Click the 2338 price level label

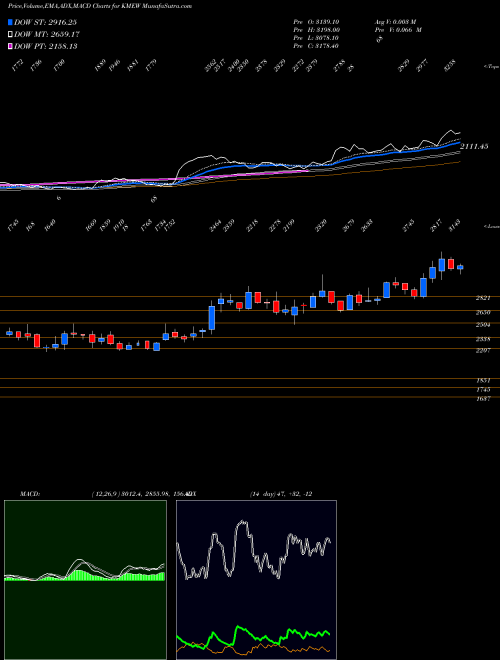click(483, 339)
